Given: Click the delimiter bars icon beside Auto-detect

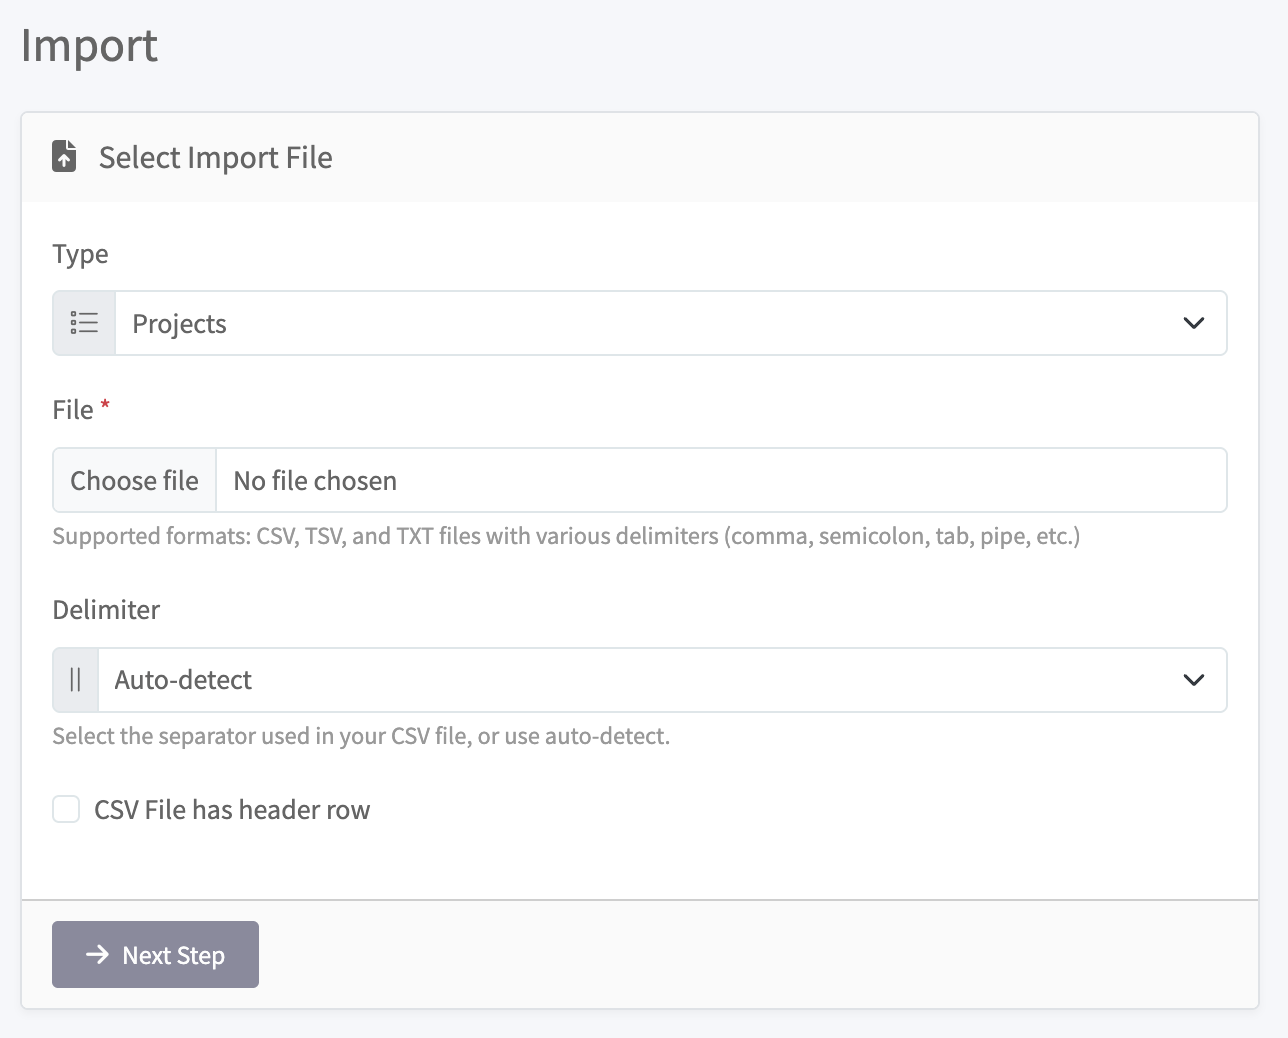Looking at the screenshot, I should click(x=75, y=680).
